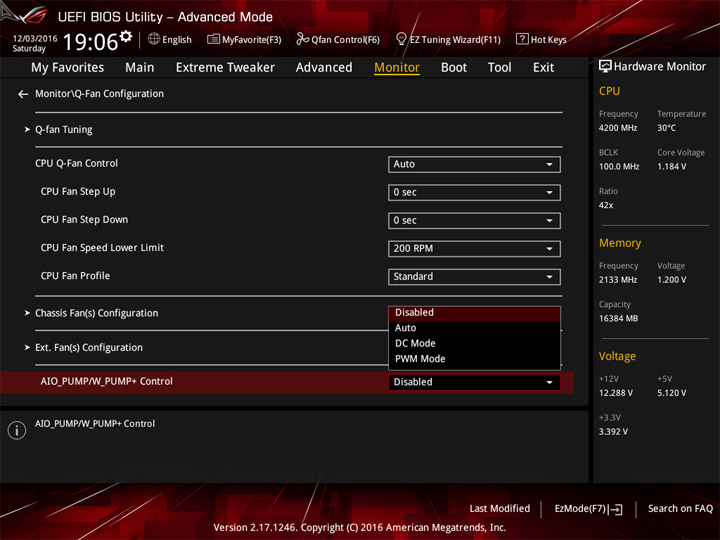
Task: Click the CPU Fan Speed Lower Limit label
Action: pyautogui.click(x=102, y=248)
